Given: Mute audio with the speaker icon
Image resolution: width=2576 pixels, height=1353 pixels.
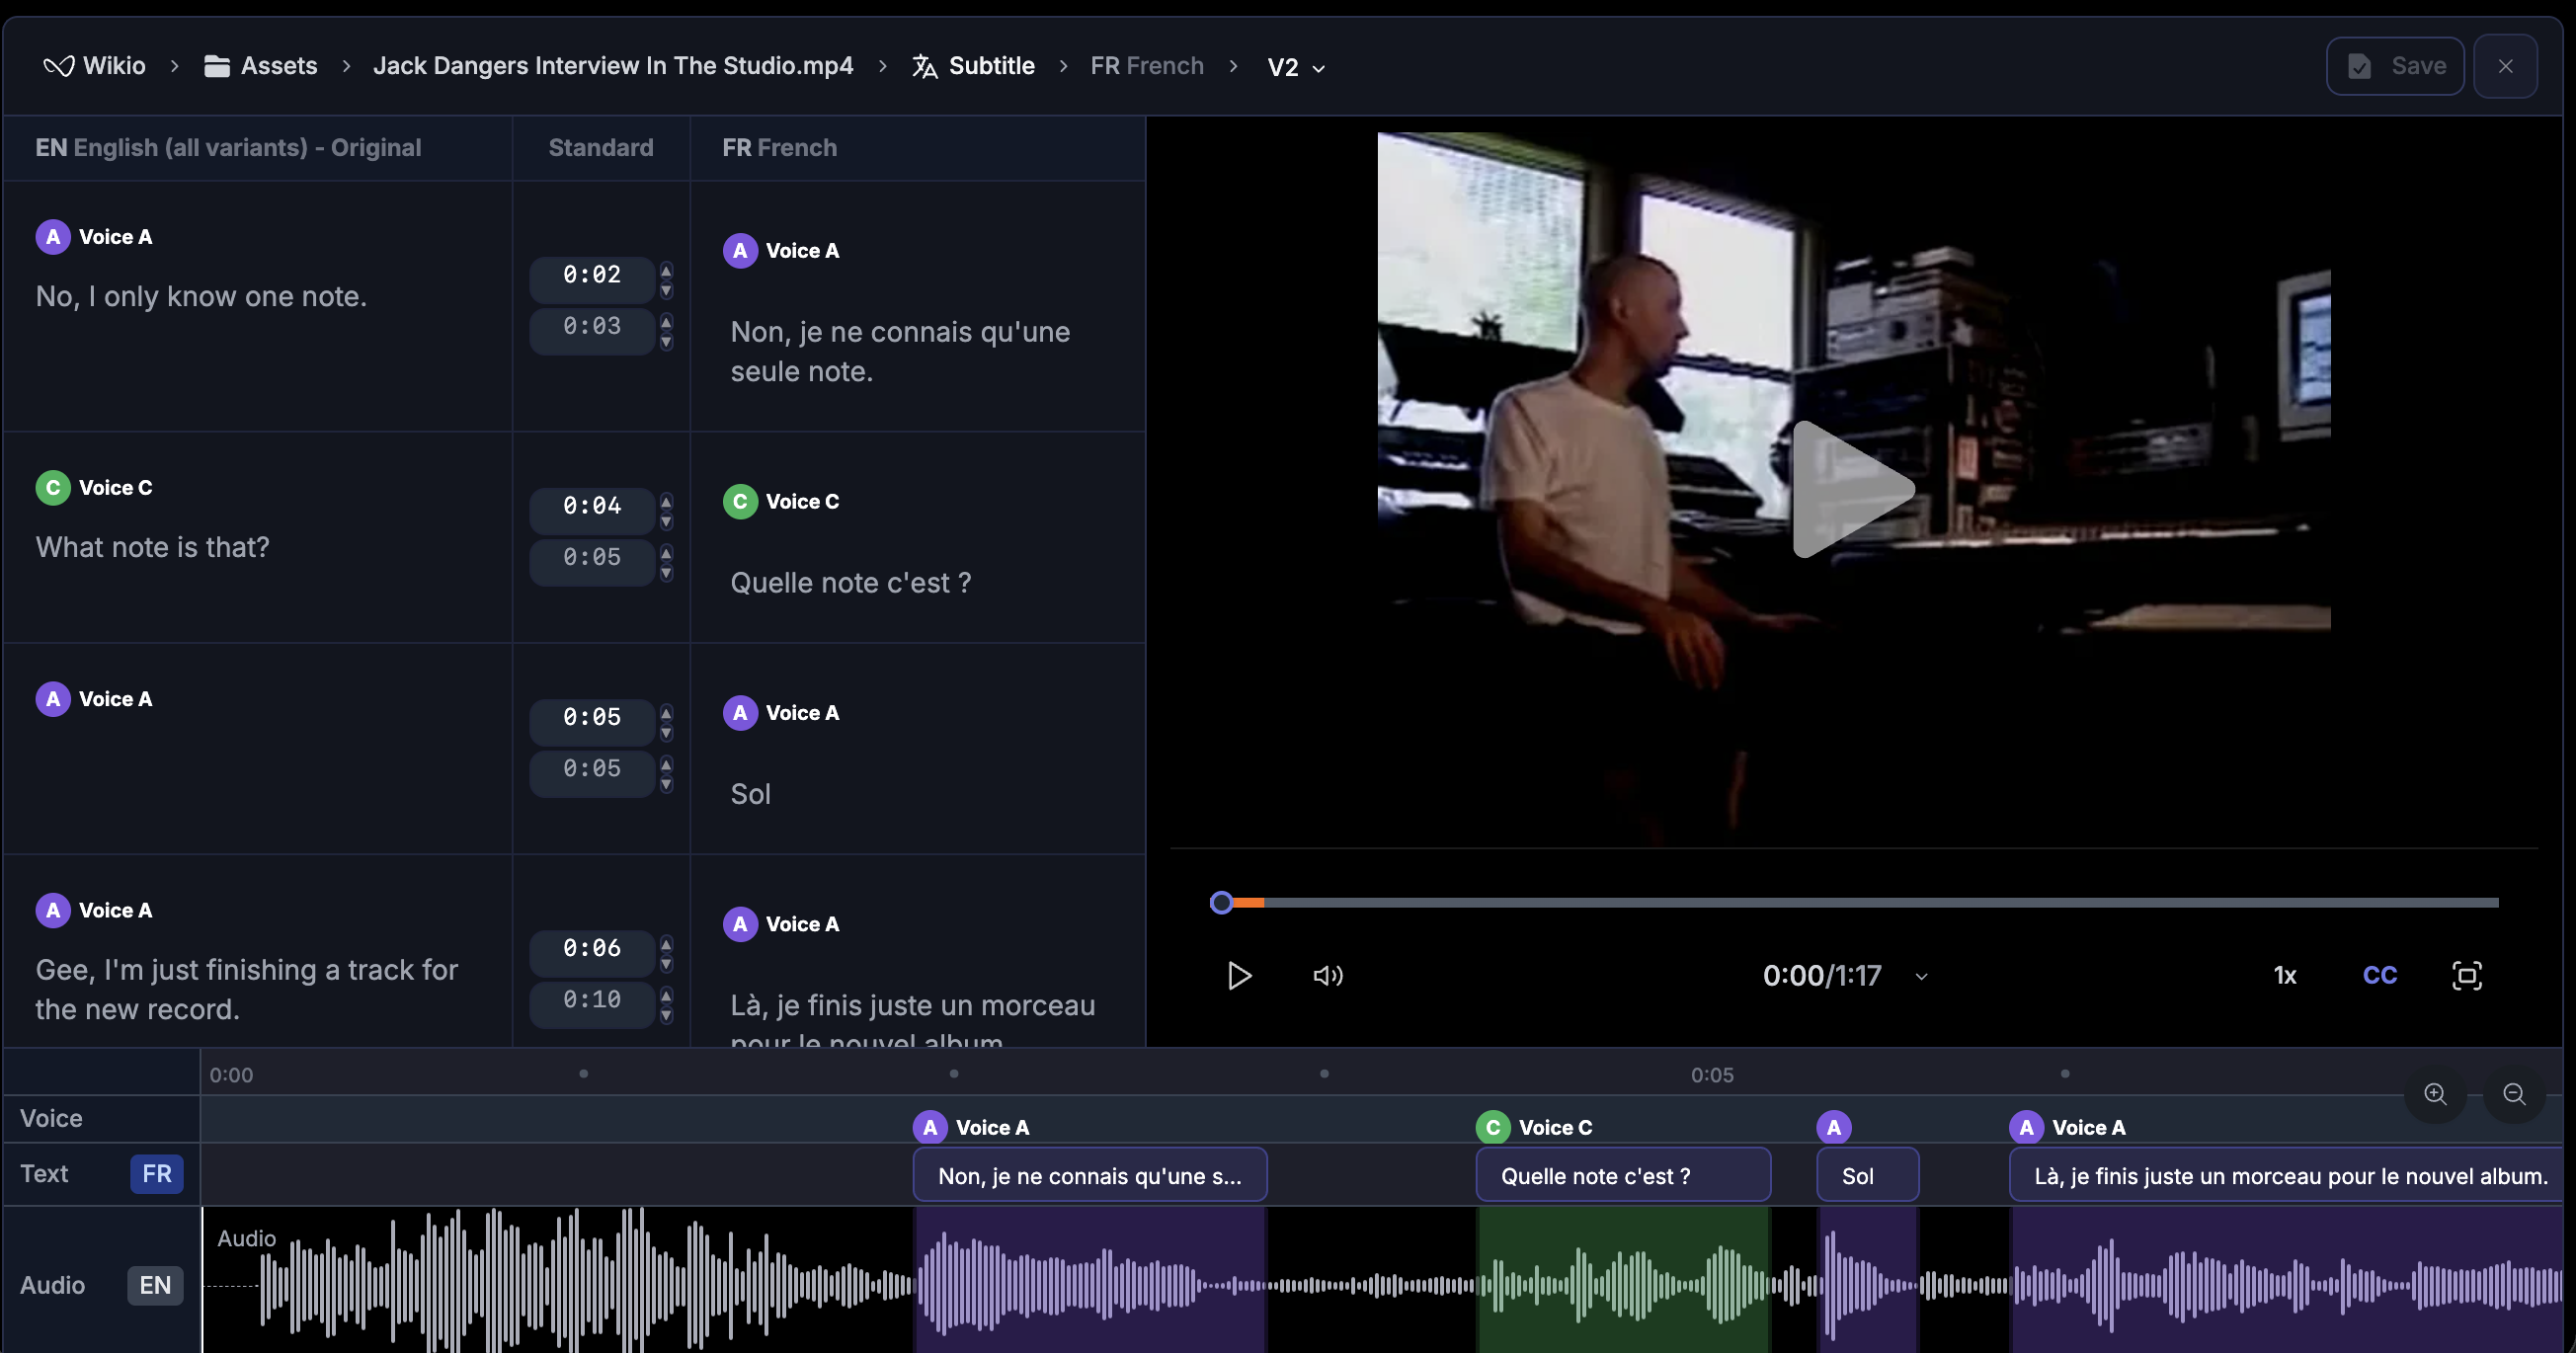Looking at the screenshot, I should click(1327, 975).
